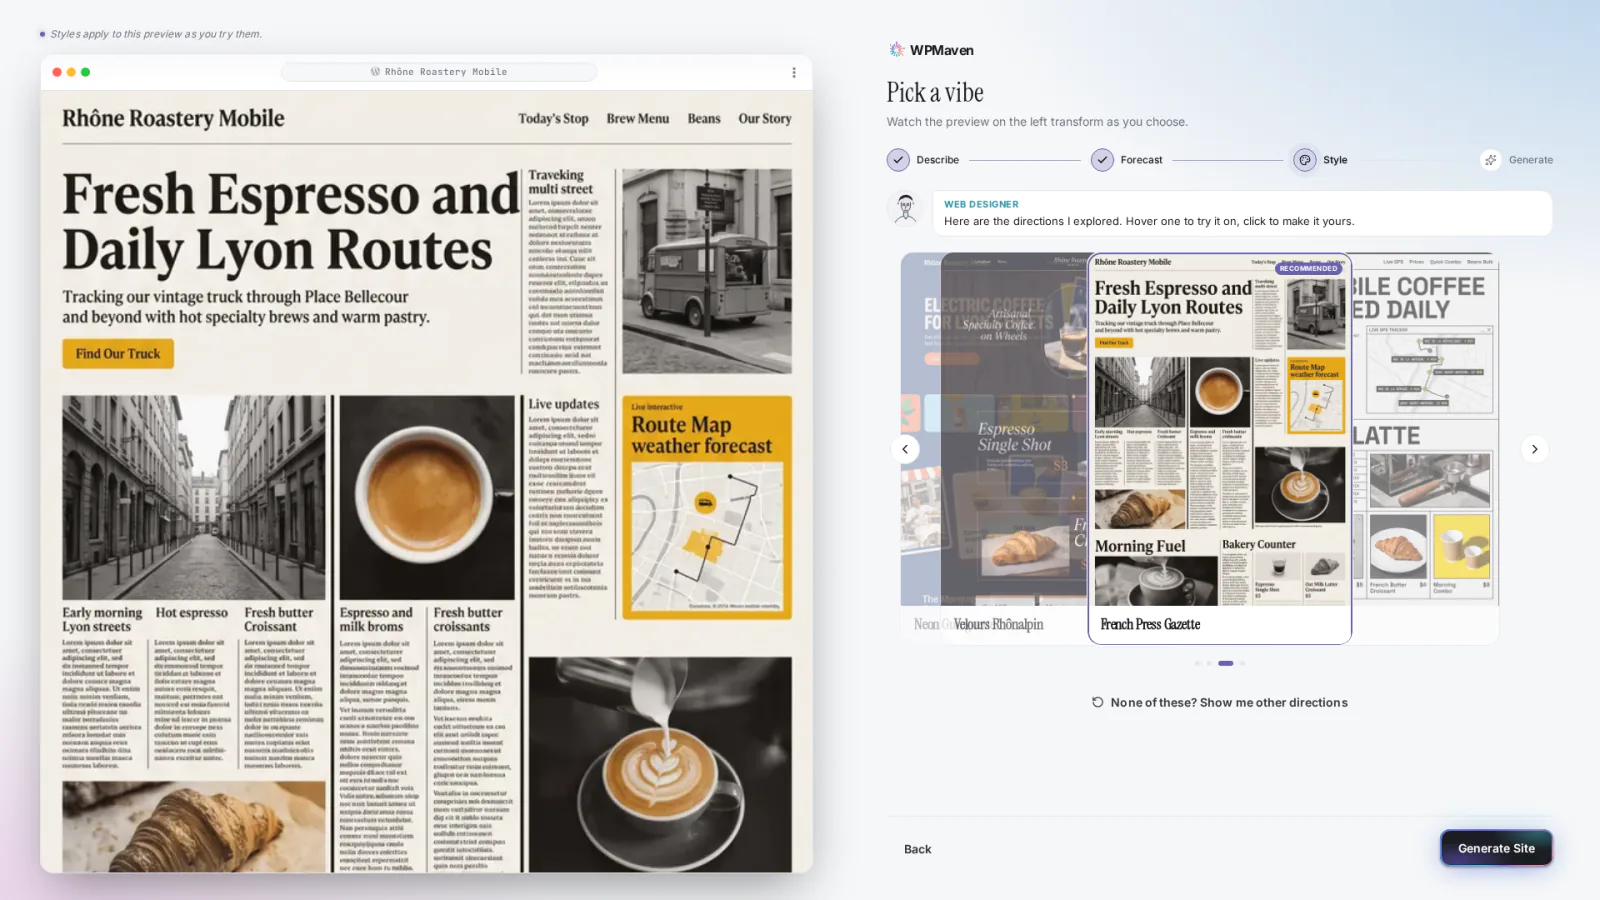This screenshot has width=1600, height=900.
Task: Click the Style step label
Action: pyautogui.click(x=1335, y=160)
